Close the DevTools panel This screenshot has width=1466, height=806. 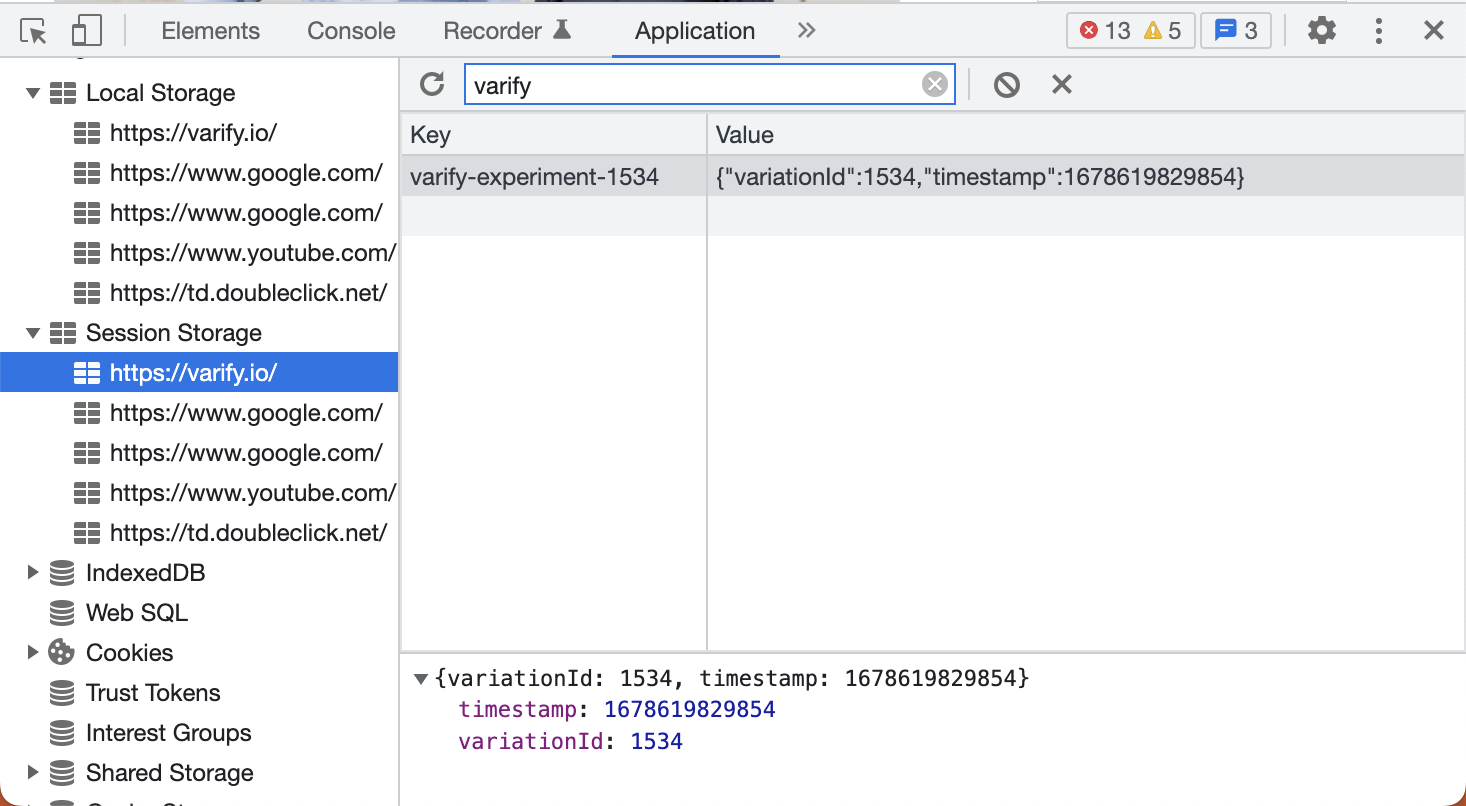(1434, 31)
